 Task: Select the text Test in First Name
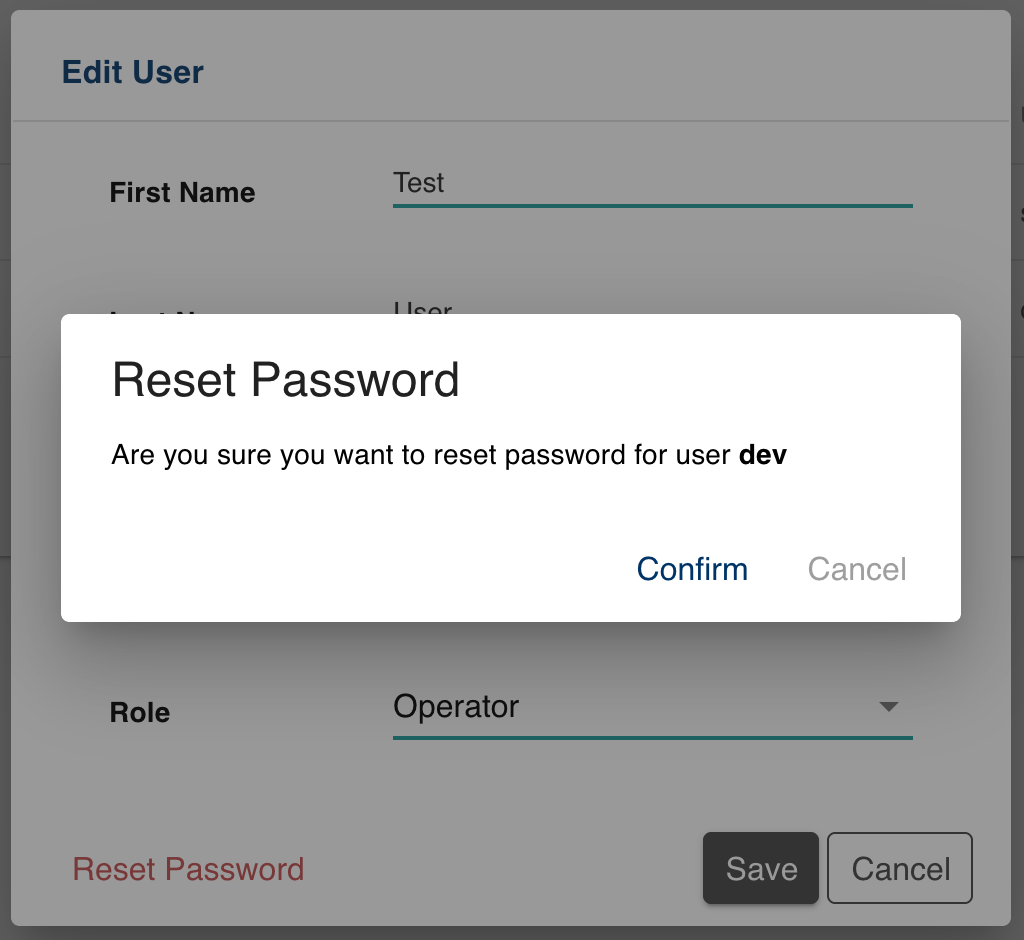[x=420, y=183]
